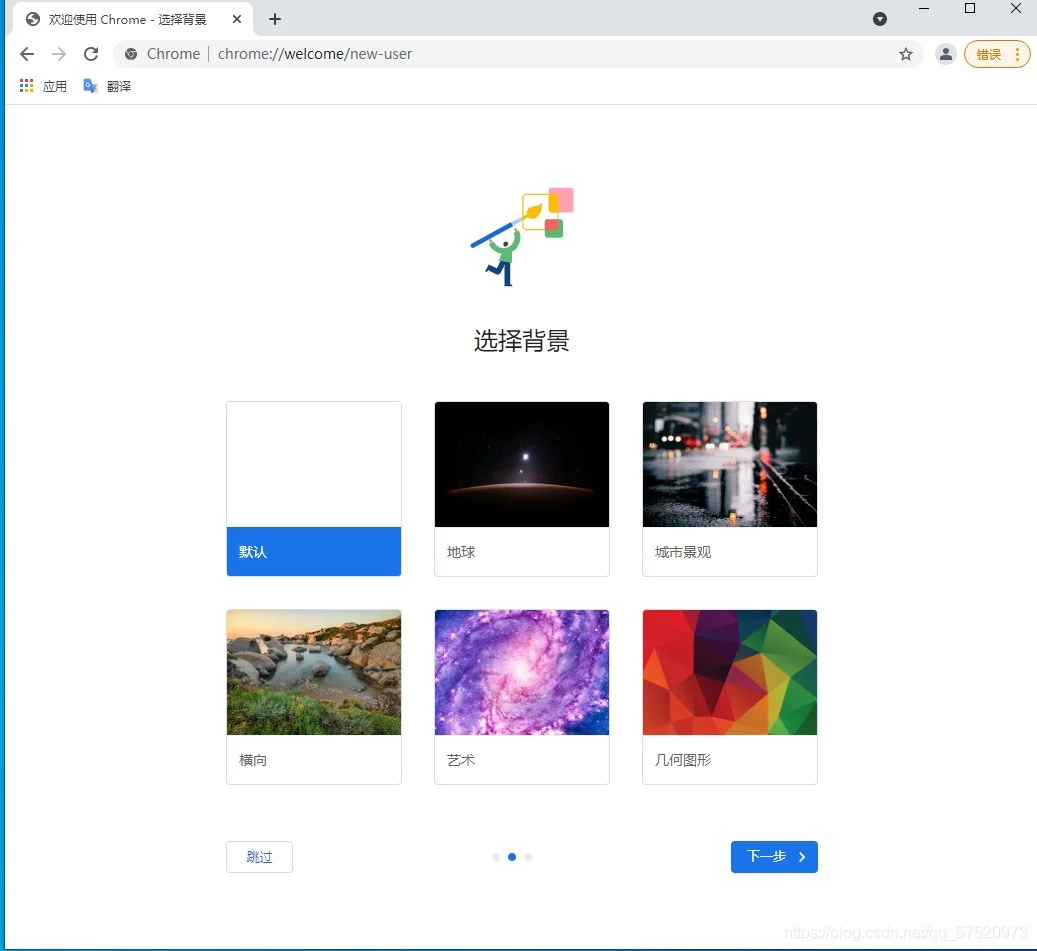The image size is (1037, 951).
Task: Close the Chrome window
Action: 1016,9
